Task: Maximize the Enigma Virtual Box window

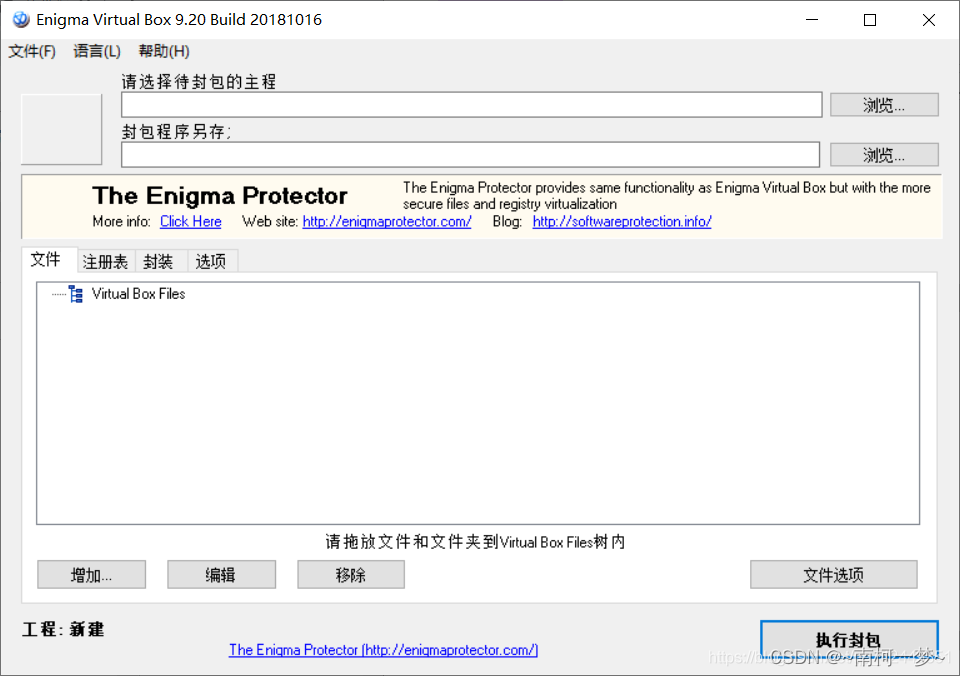Action: tap(870, 20)
